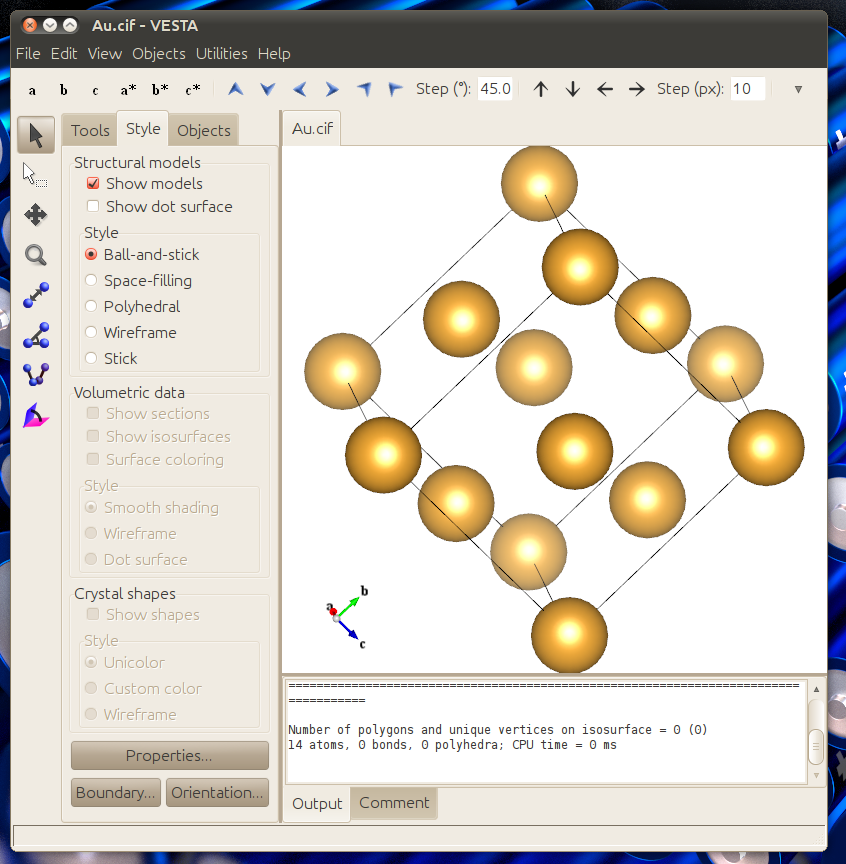Select the Bond angle tool
Viewport: 846px width, 864px height.
(x=36, y=335)
